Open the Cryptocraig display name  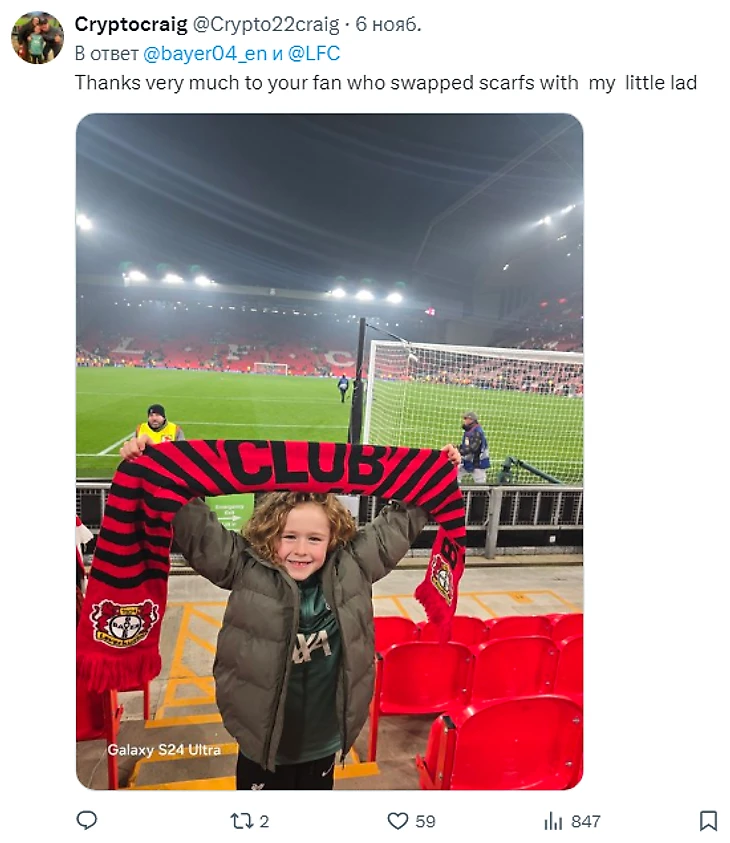[131, 24]
